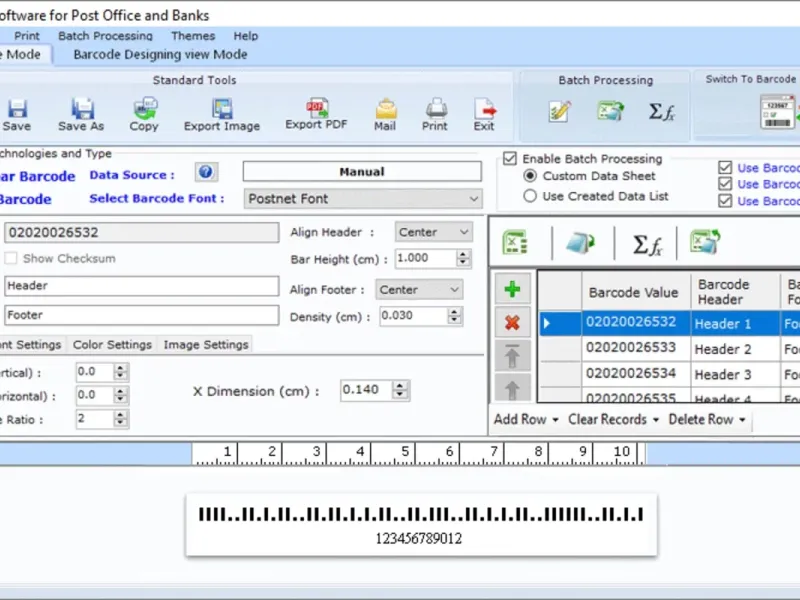The height and width of the screenshot is (600, 800).
Task: Click the red X delete row icon
Action: click(512, 322)
